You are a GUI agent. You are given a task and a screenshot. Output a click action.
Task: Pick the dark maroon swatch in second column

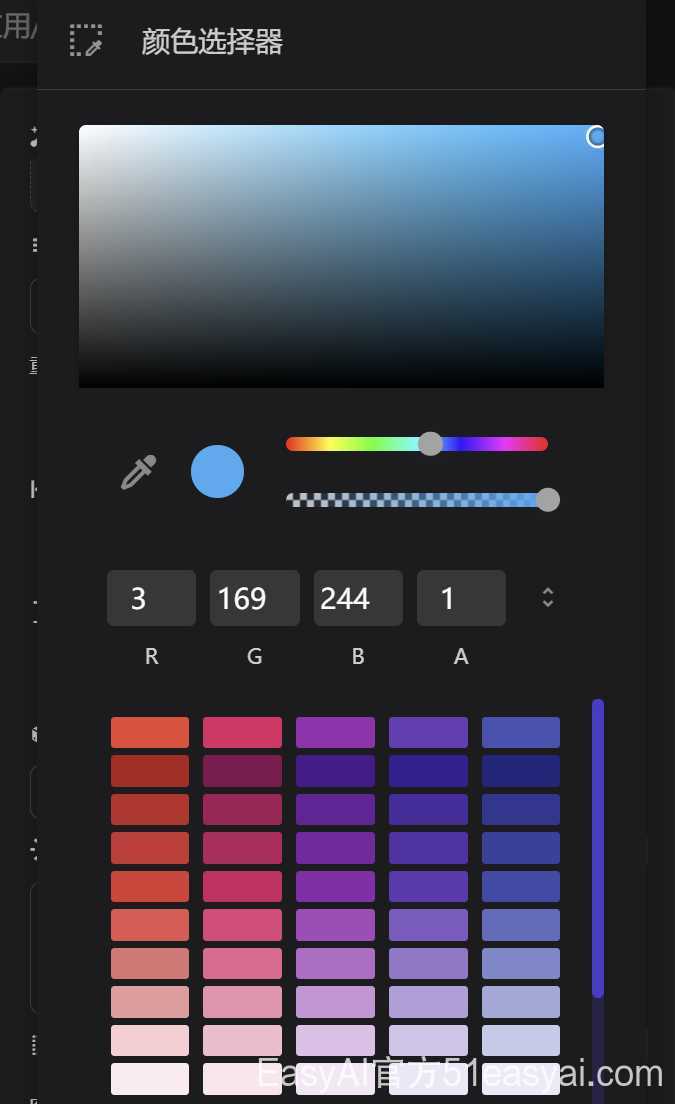pos(242,771)
